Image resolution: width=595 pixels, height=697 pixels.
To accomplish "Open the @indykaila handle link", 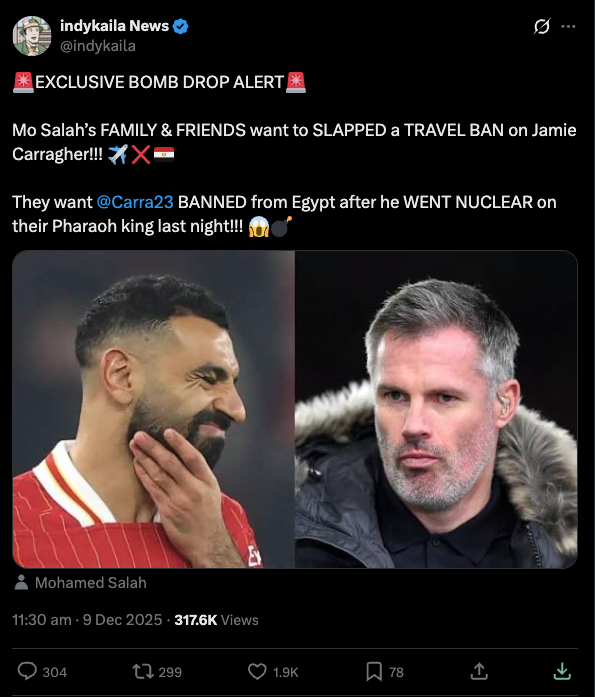I will point(98,46).
